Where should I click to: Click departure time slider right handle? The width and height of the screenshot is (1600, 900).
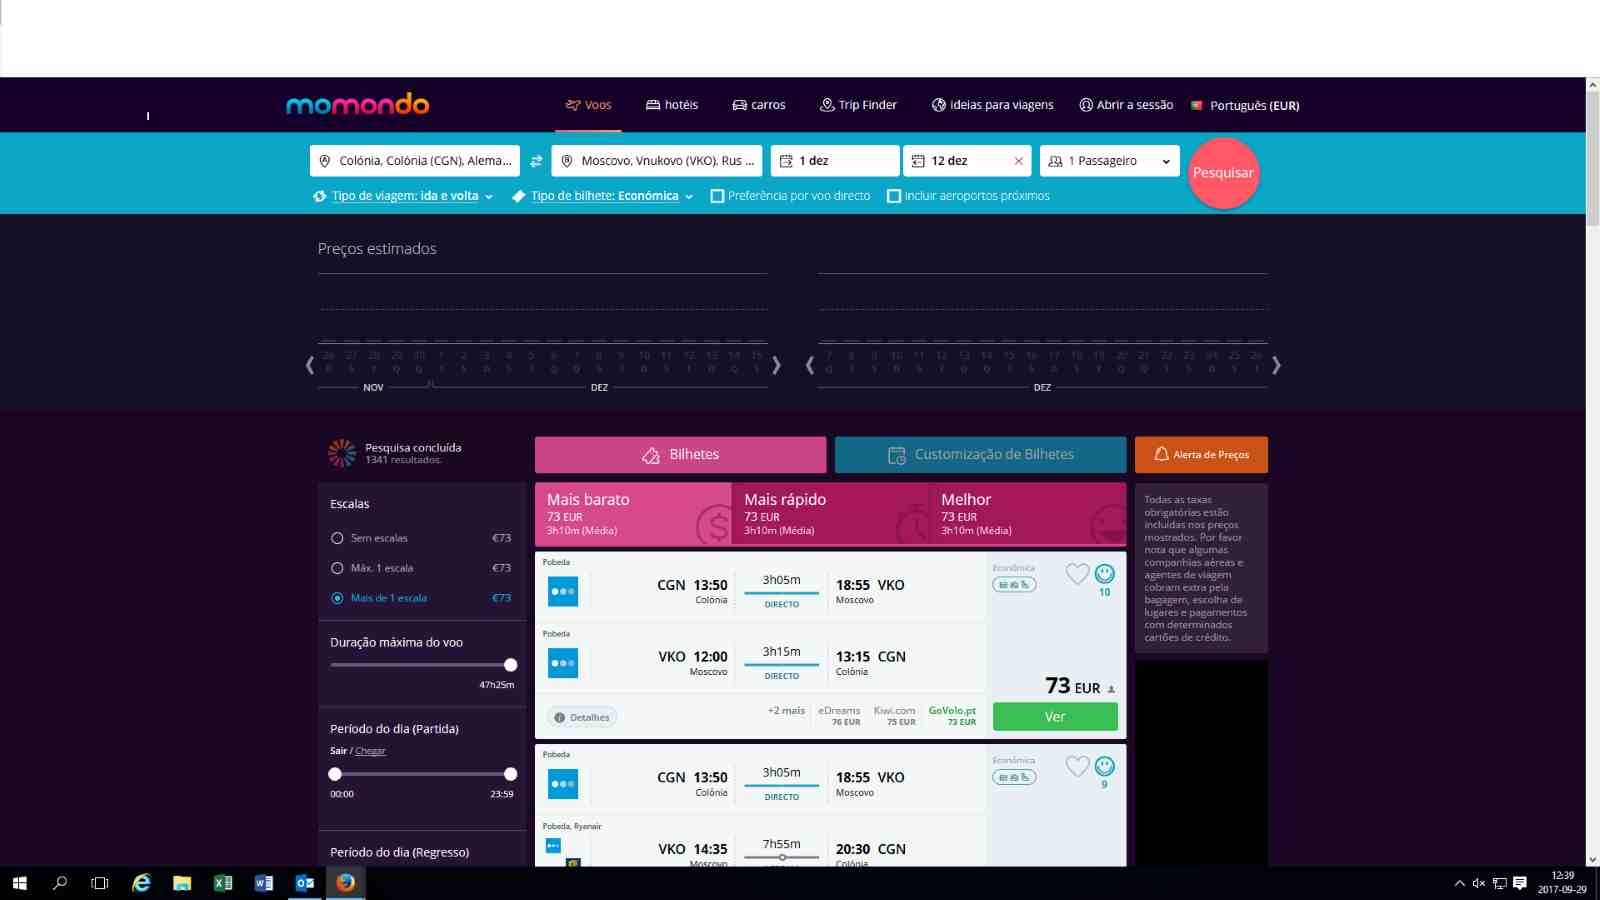[x=511, y=774]
